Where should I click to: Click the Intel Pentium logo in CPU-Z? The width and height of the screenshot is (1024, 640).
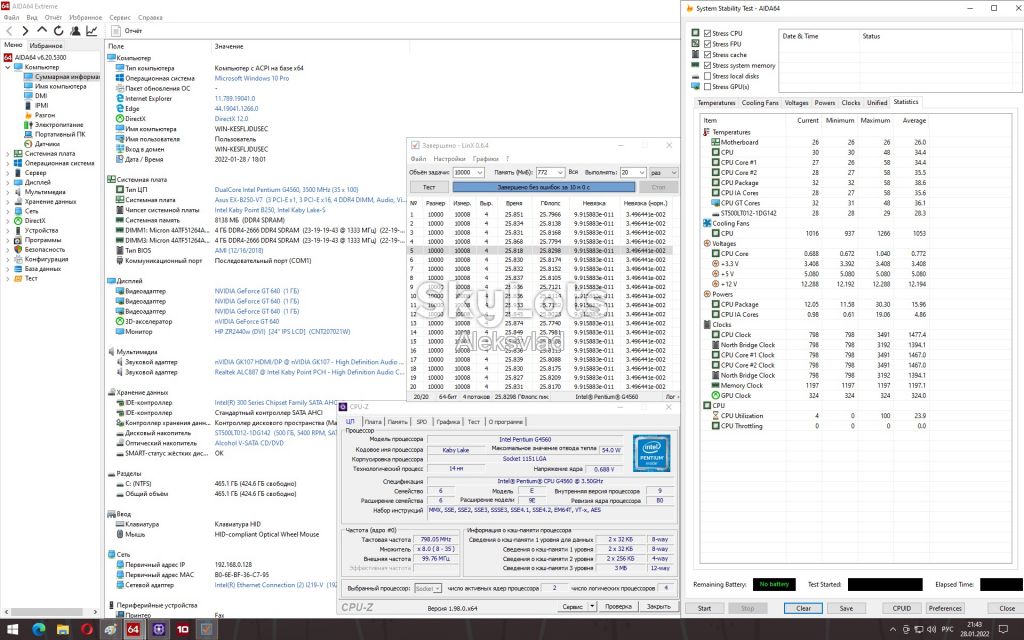click(651, 453)
